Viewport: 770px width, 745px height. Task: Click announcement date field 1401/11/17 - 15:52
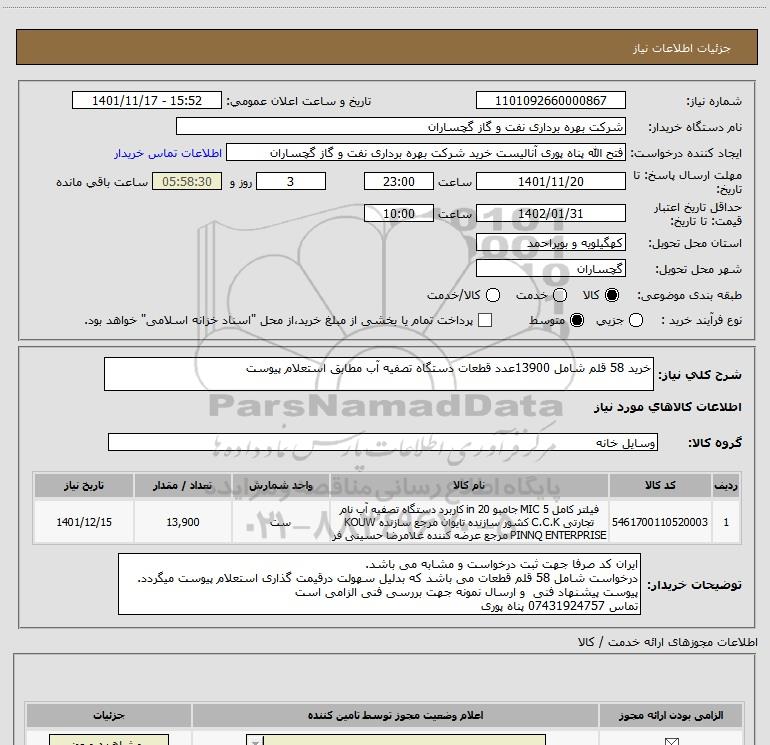point(147,100)
